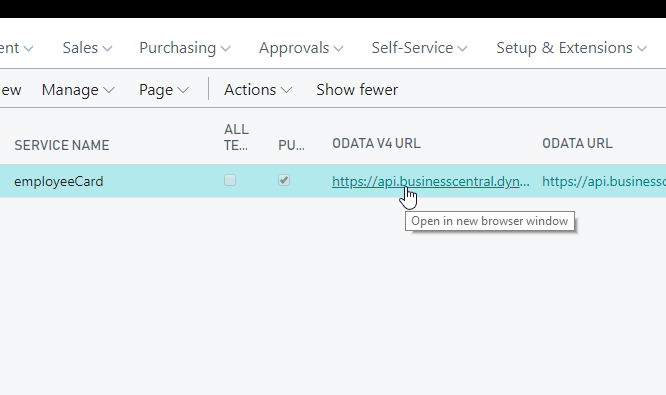This screenshot has height=395, width=666.
Task: Click the Published (PU...) column header
Action: click(x=291, y=145)
